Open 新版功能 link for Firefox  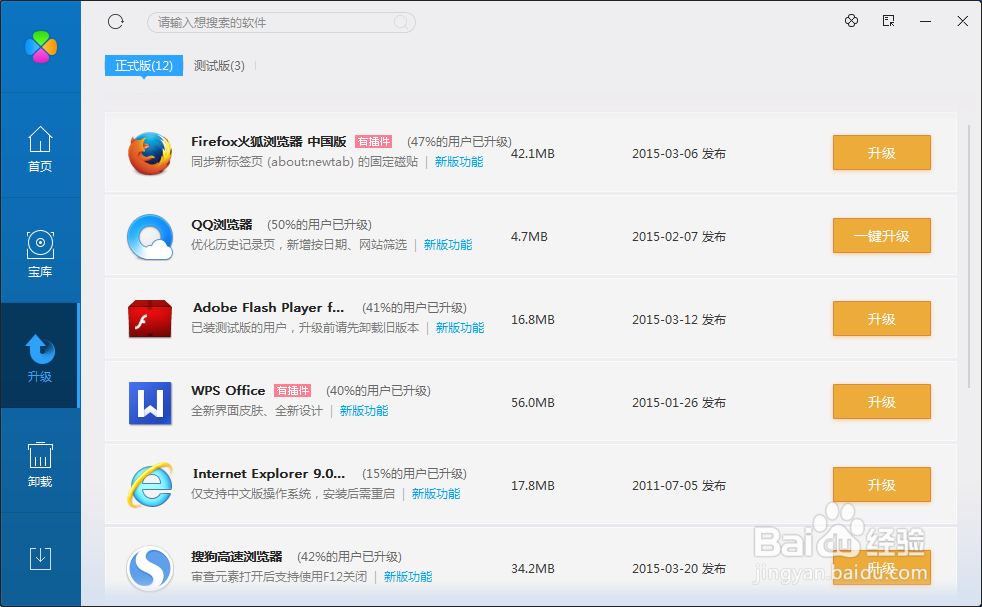pyautogui.click(x=459, y=162)
